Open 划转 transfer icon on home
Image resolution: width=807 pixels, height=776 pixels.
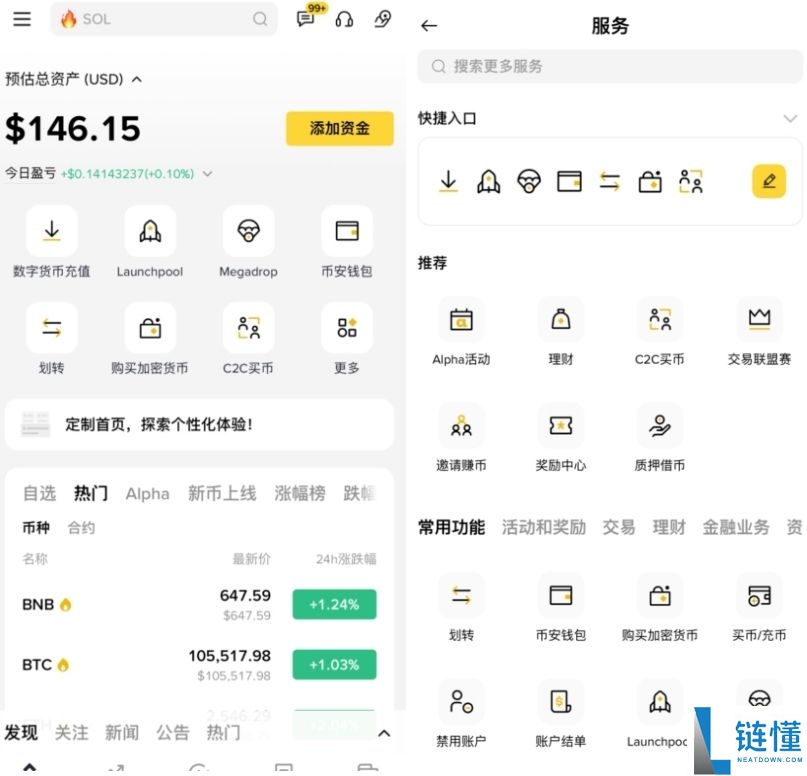coord(51,327)
